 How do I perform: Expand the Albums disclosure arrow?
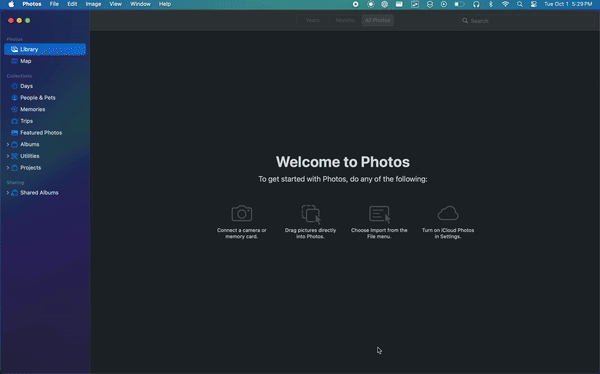point(8,144)
